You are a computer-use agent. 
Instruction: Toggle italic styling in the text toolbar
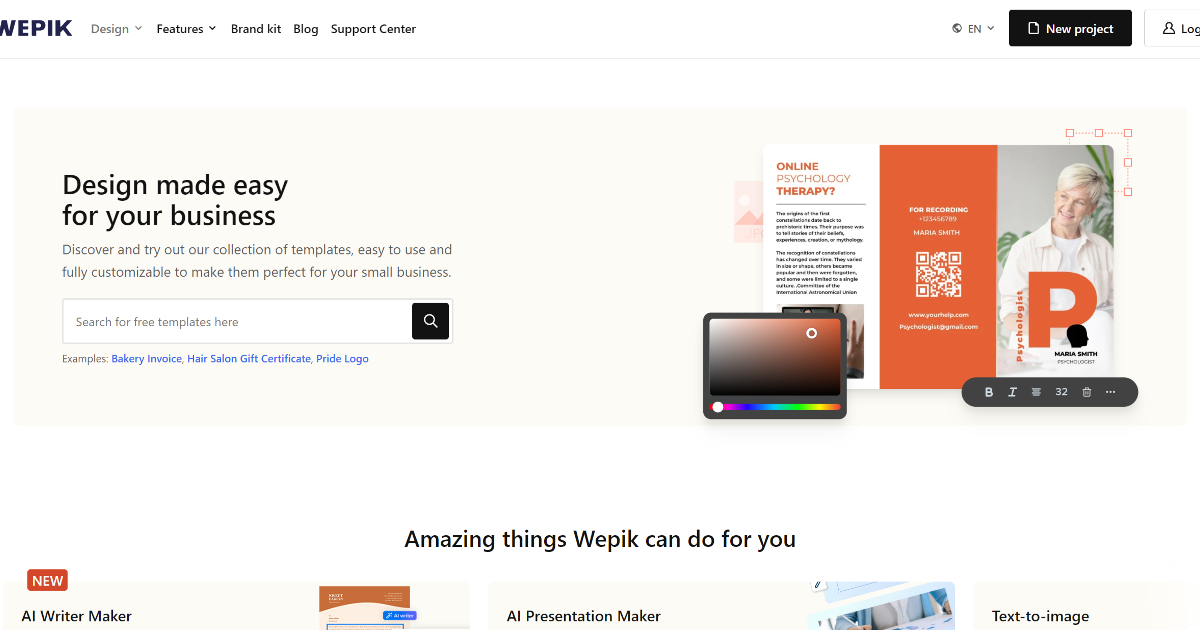[x=1012, y=392]
